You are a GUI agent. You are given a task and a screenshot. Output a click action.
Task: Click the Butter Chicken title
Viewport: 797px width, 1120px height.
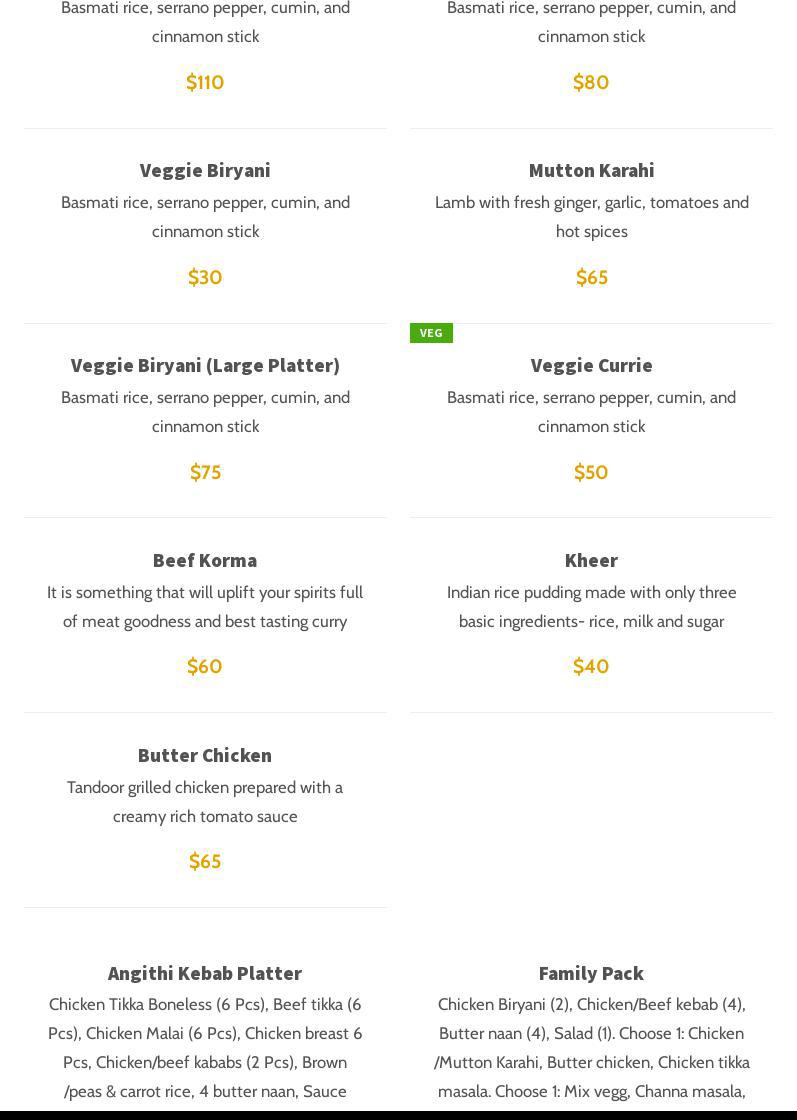click(x=205, y=755)
